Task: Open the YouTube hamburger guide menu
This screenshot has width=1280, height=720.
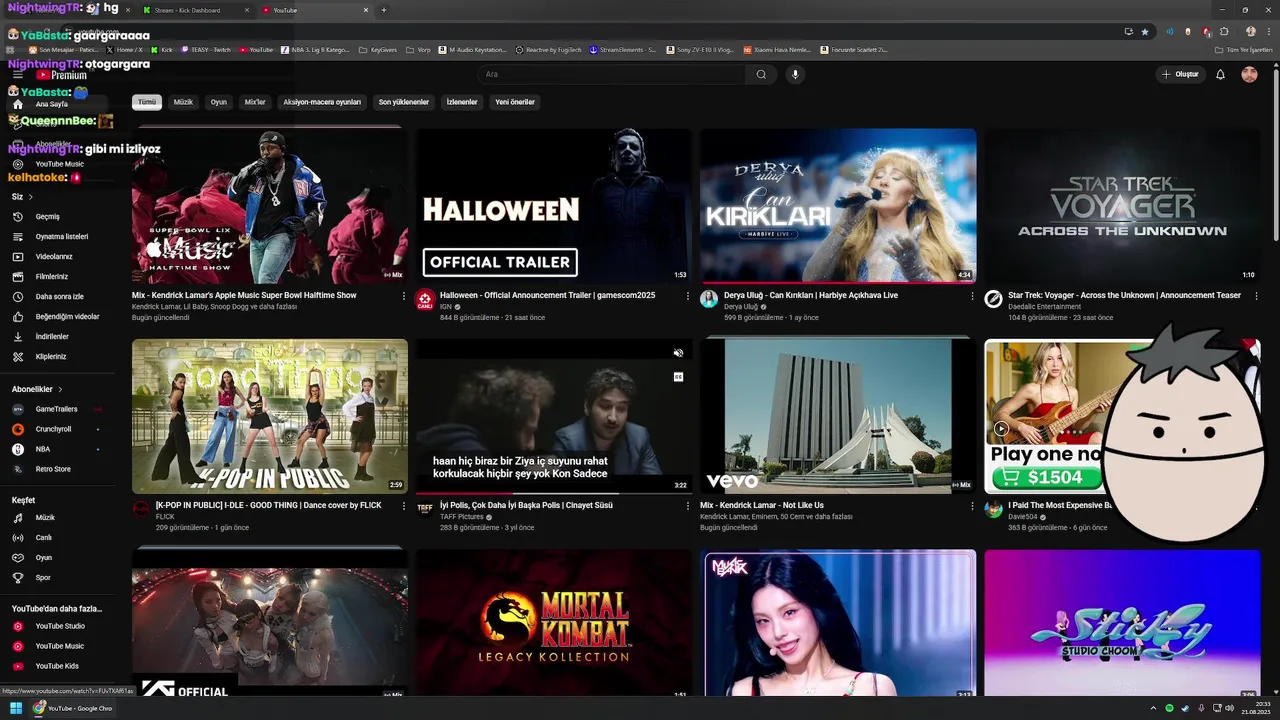Action: click(x=17, y=75)
